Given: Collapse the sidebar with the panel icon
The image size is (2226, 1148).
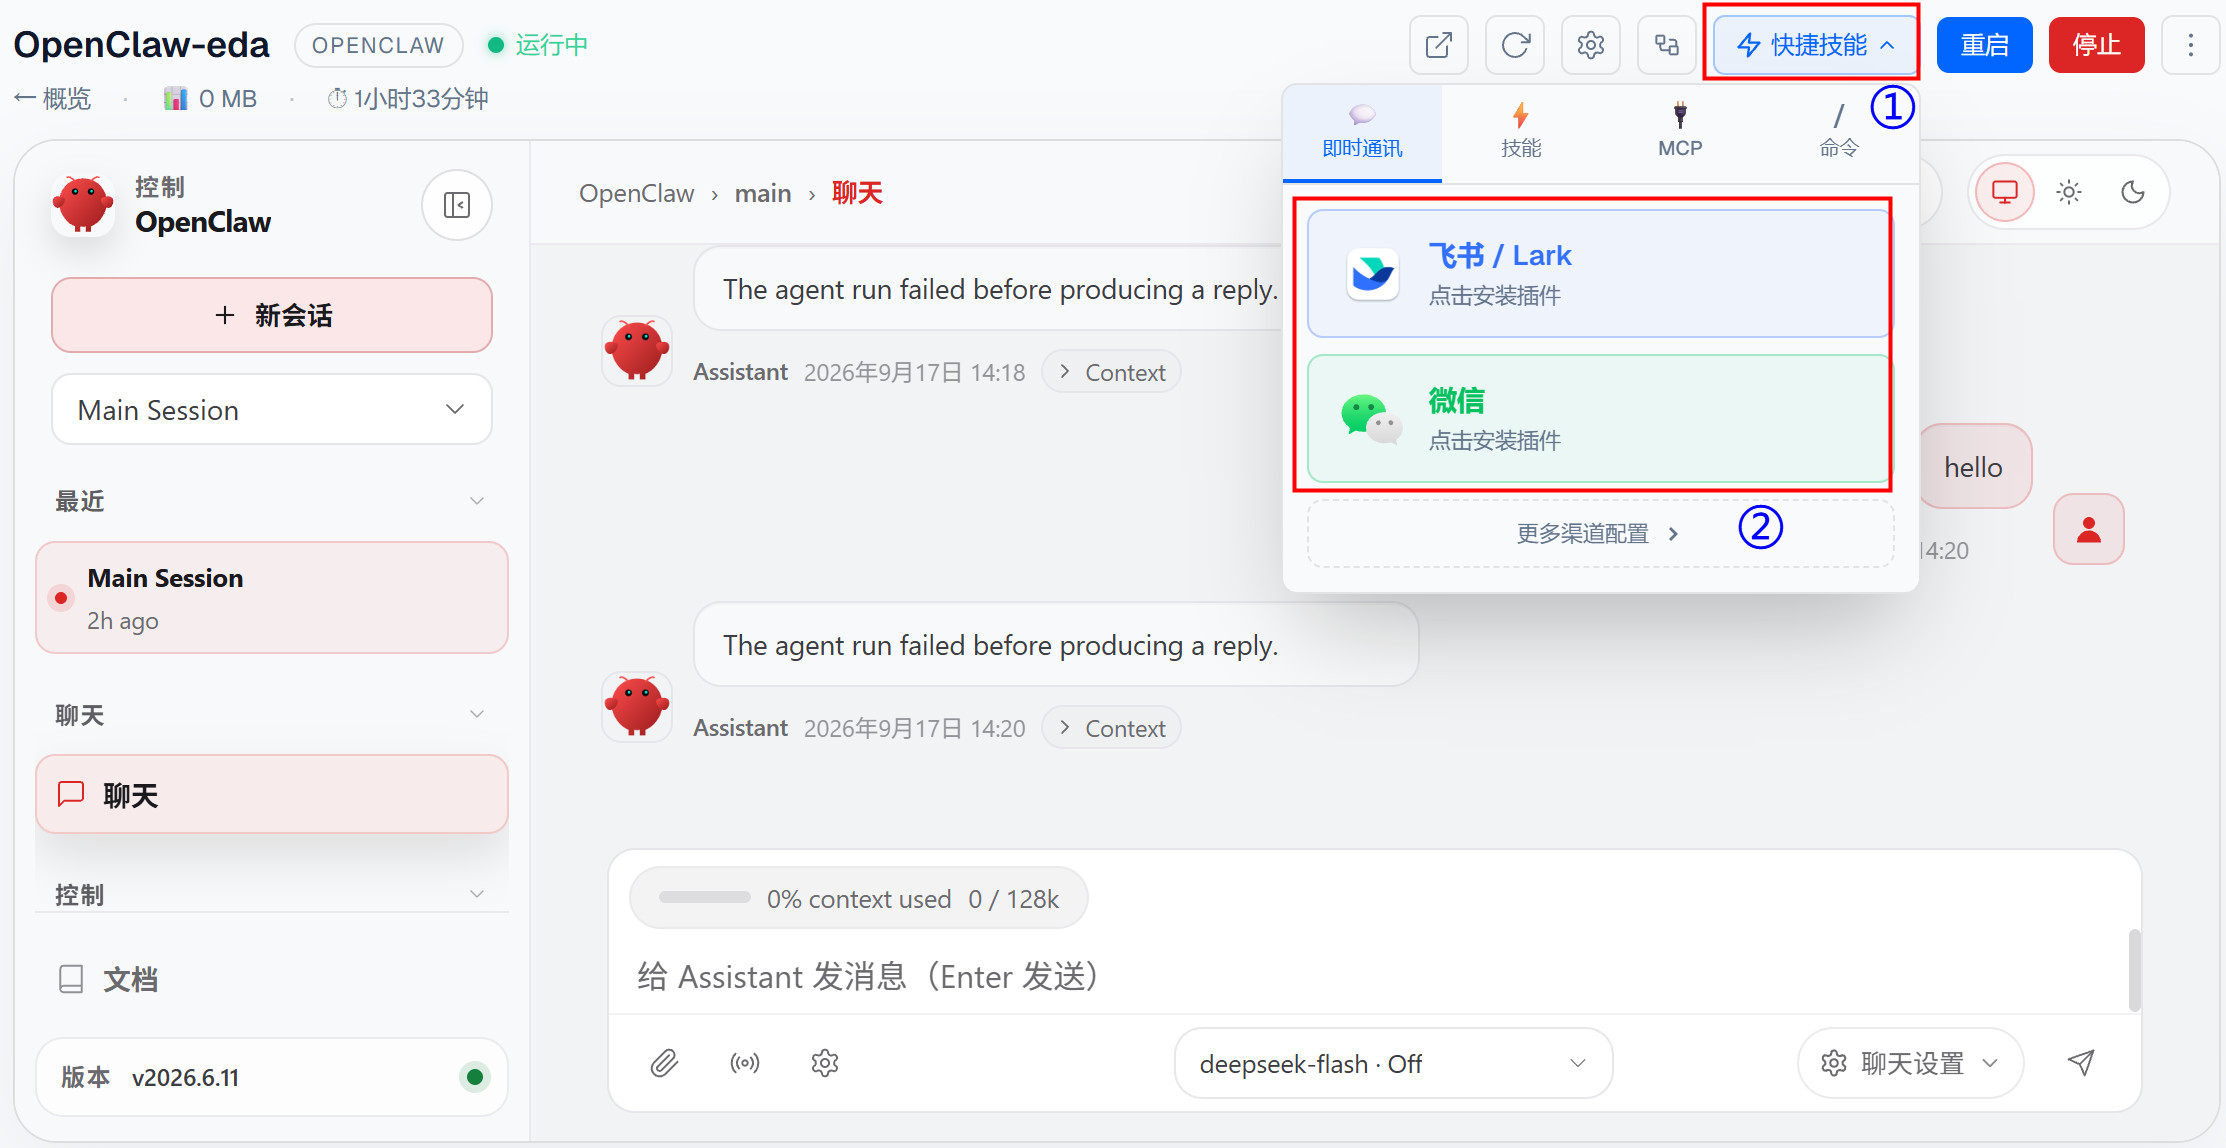Looking at the screenshot, I should 457,205.
